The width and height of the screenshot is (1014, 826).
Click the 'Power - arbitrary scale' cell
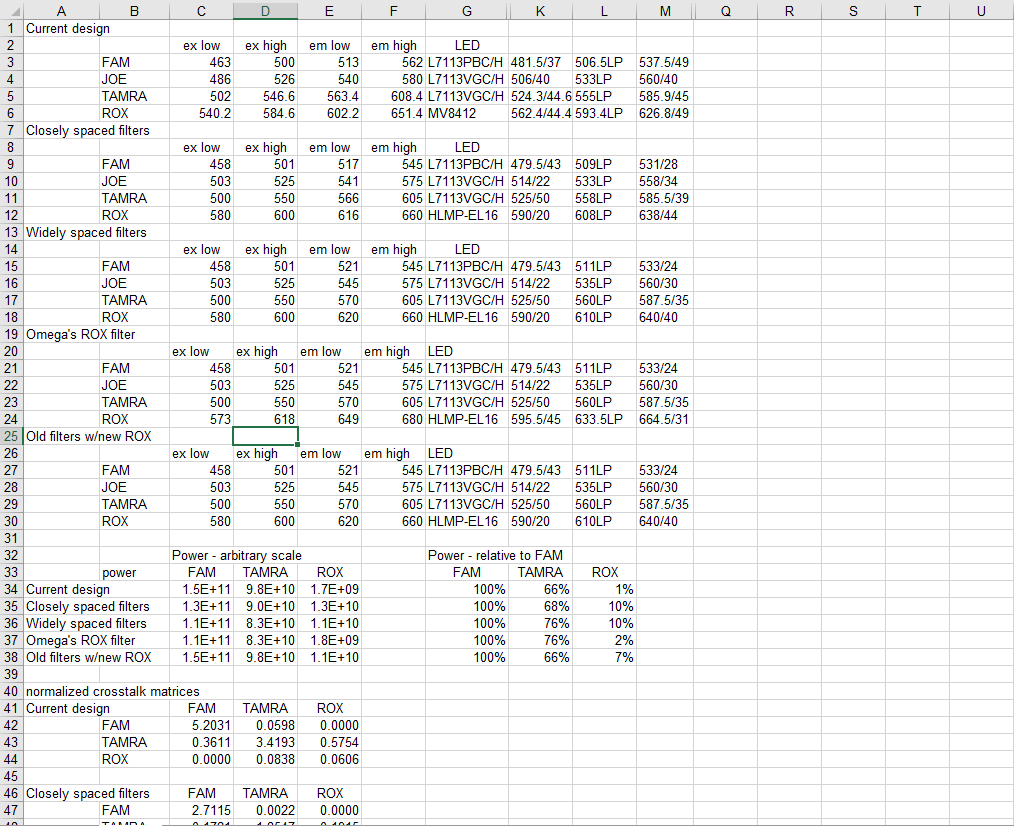[236, 555]
